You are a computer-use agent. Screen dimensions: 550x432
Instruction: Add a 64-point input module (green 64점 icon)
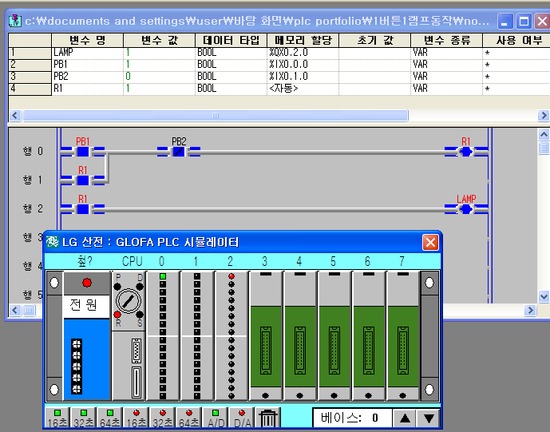coord(110,418)
